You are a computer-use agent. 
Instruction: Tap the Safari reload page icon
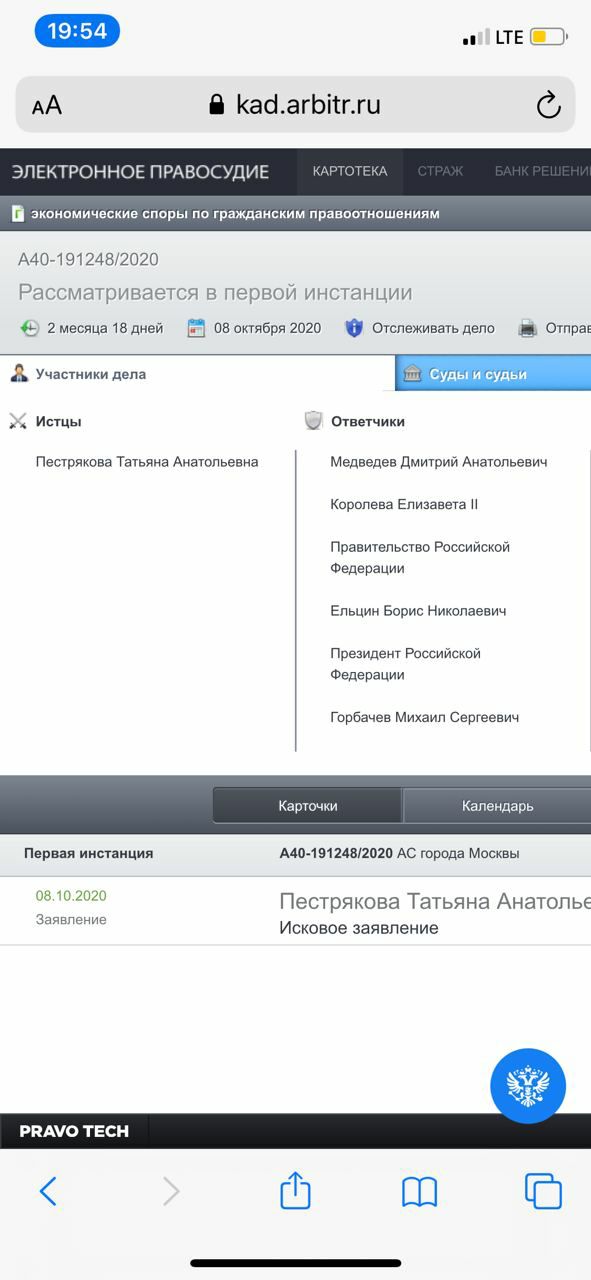click(548, 105)
